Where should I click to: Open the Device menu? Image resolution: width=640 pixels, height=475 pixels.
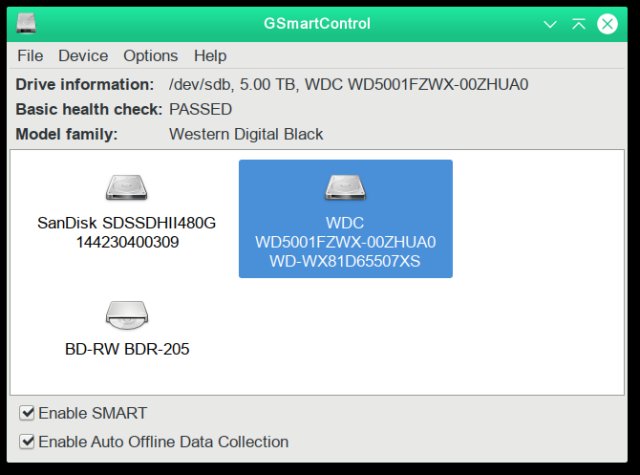[x=83, y=55]
